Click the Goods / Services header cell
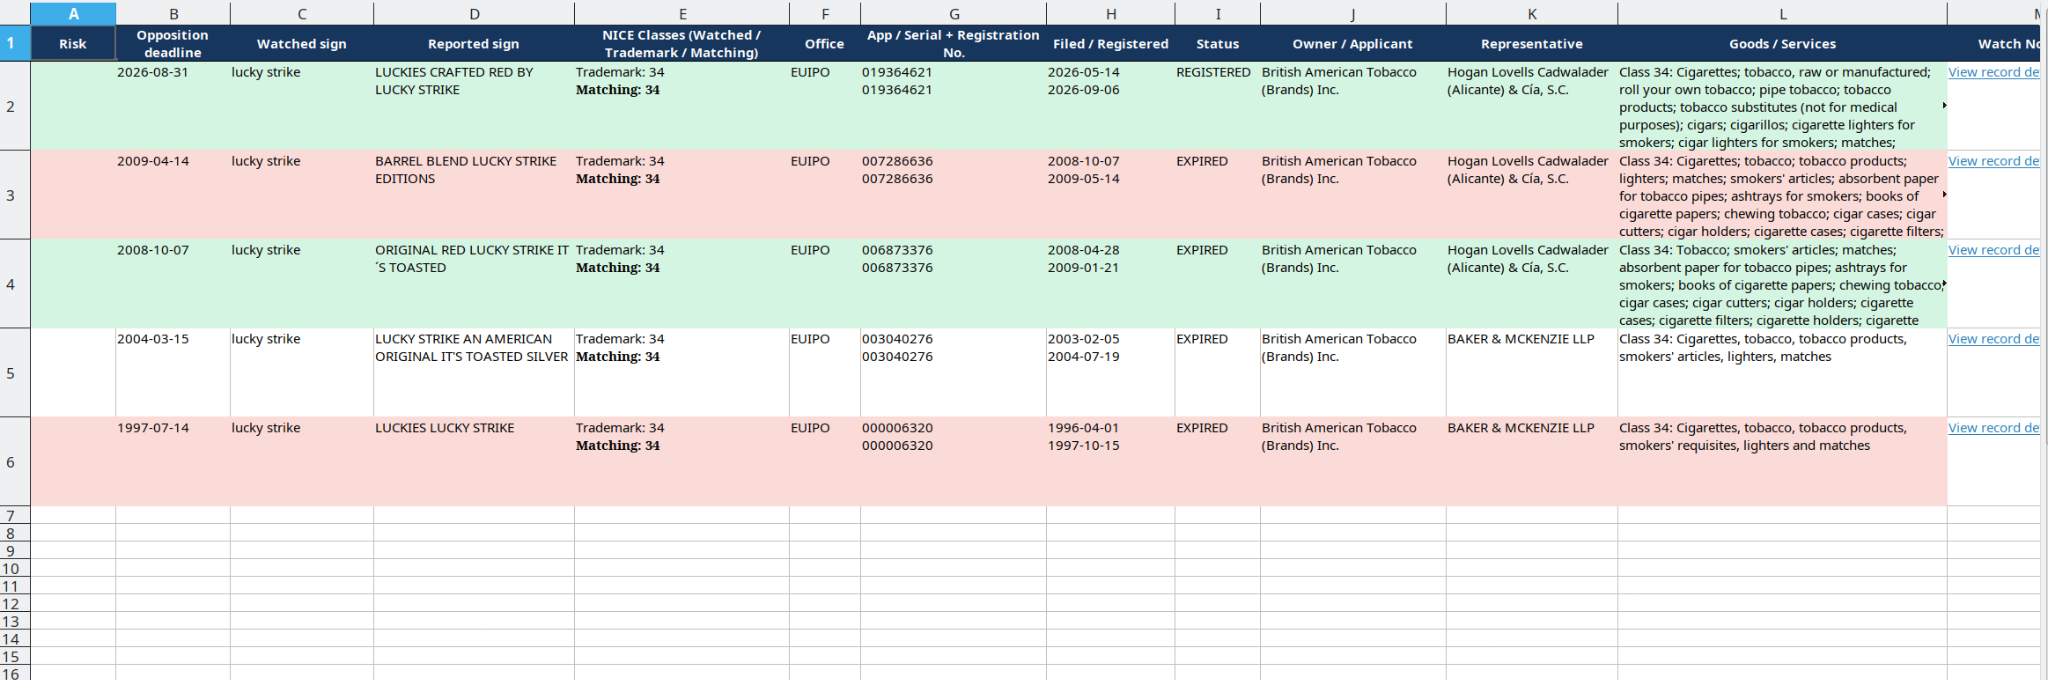 (1782, 44)
